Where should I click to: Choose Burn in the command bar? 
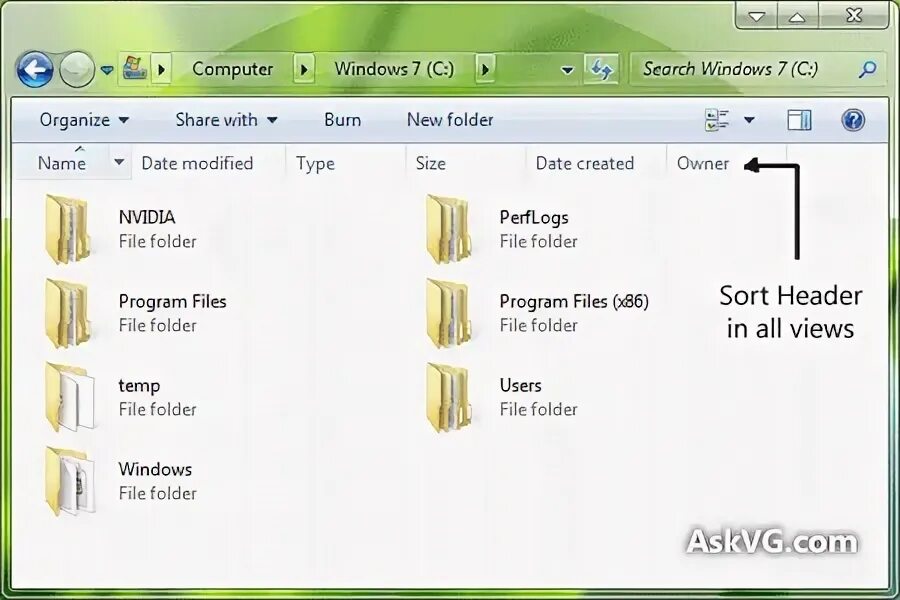pos(343,120)
